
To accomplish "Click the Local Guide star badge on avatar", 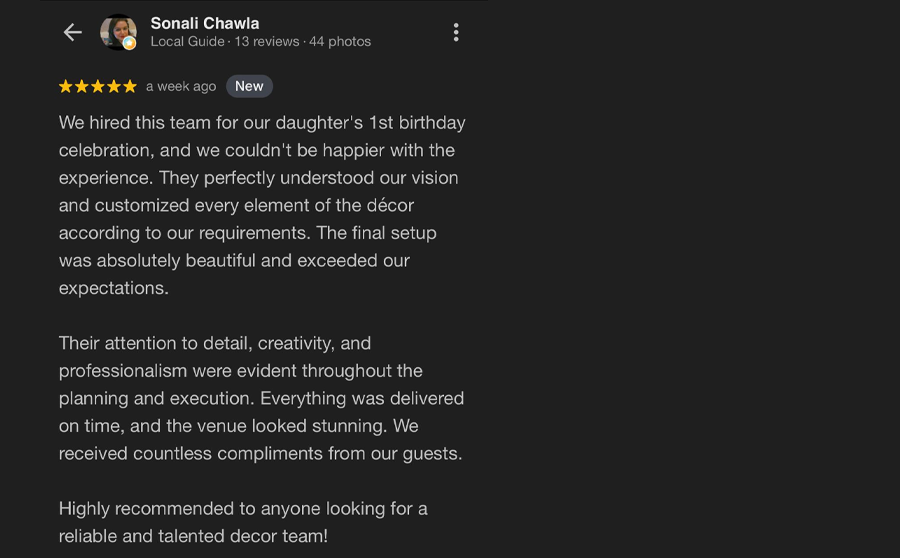I will (130, 43).
